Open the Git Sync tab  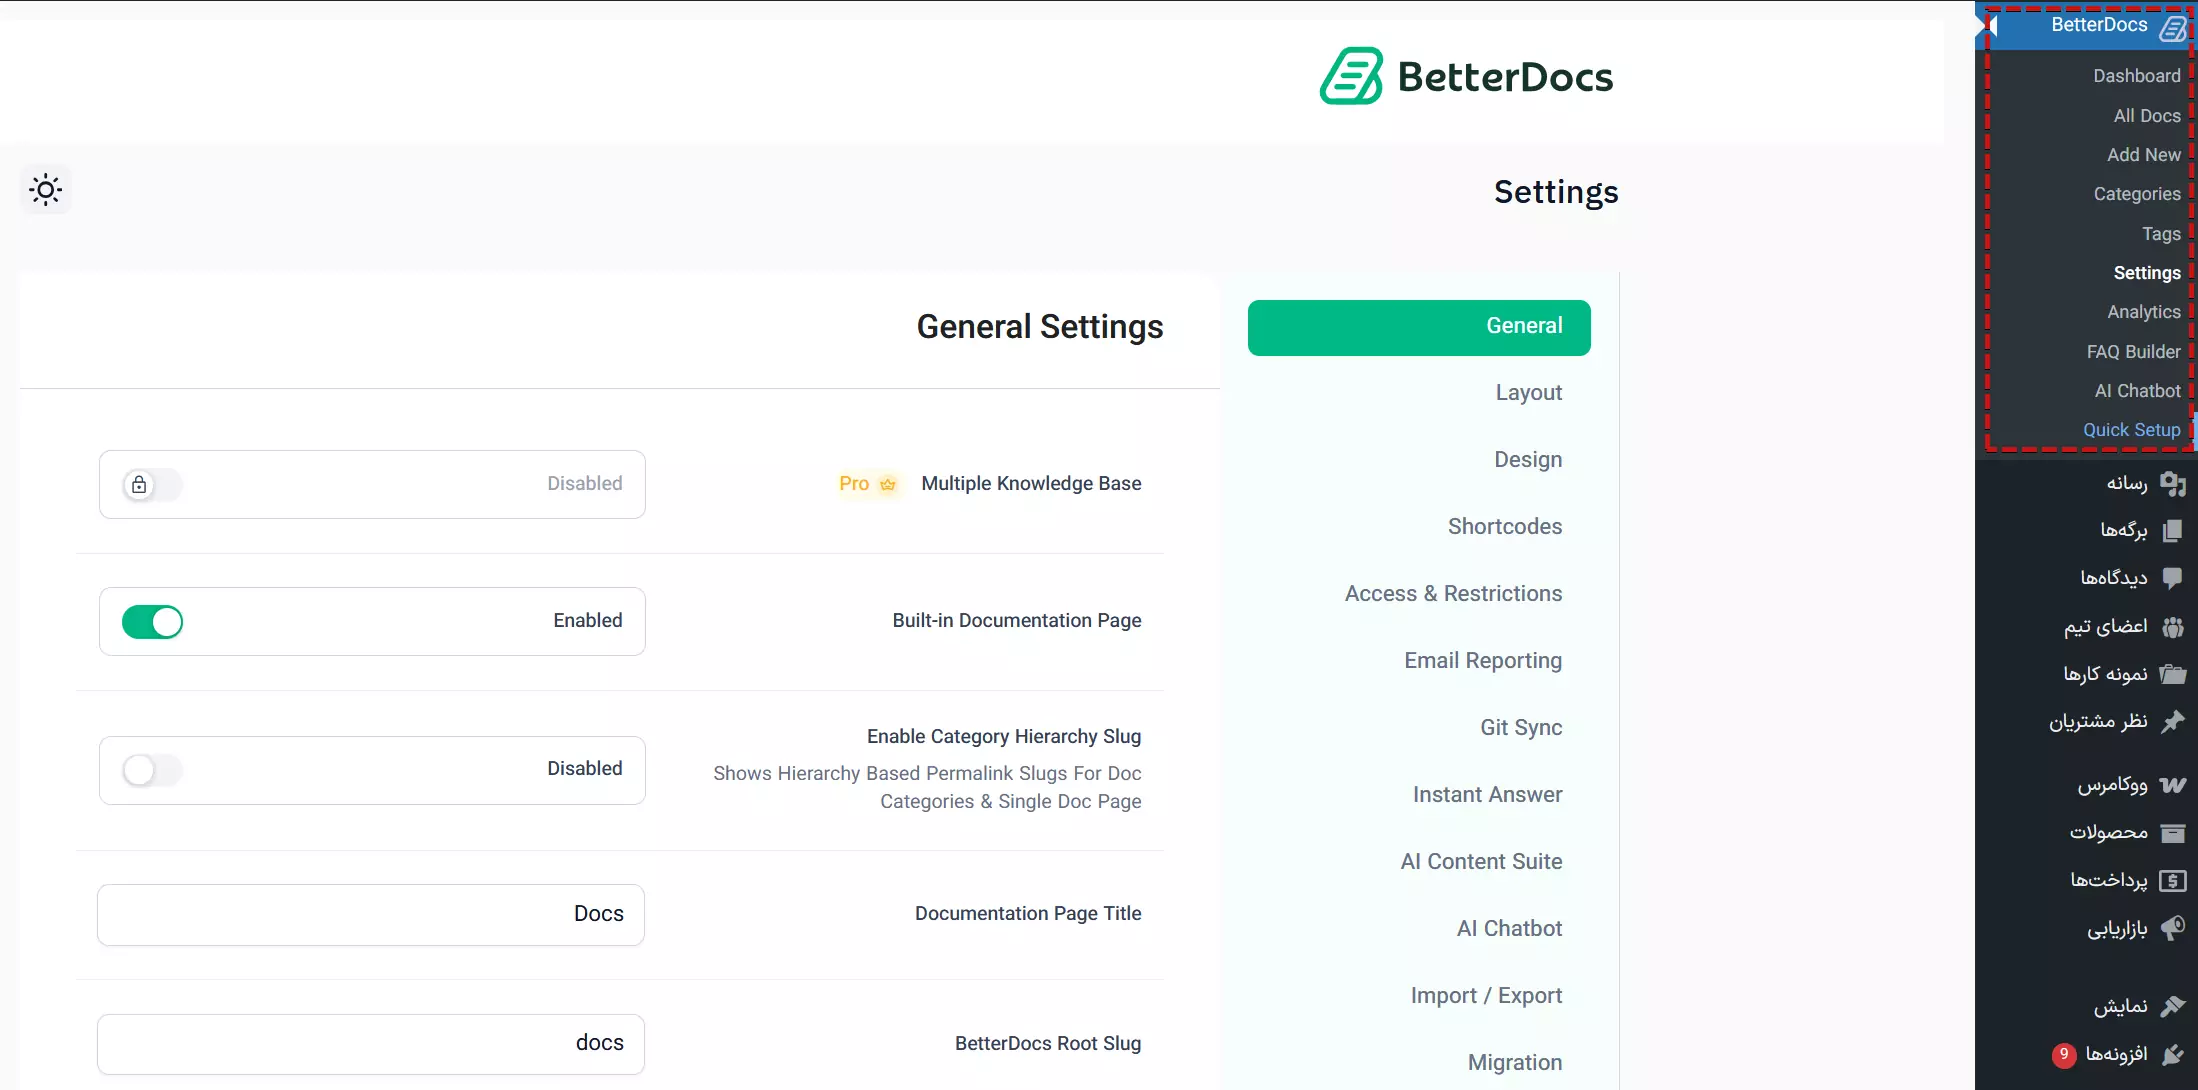[x=1521, y=728]
